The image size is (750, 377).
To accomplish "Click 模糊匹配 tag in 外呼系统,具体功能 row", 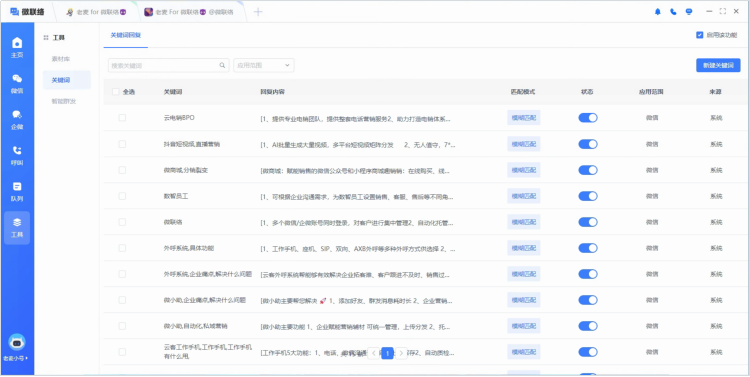I will (524, 248).
